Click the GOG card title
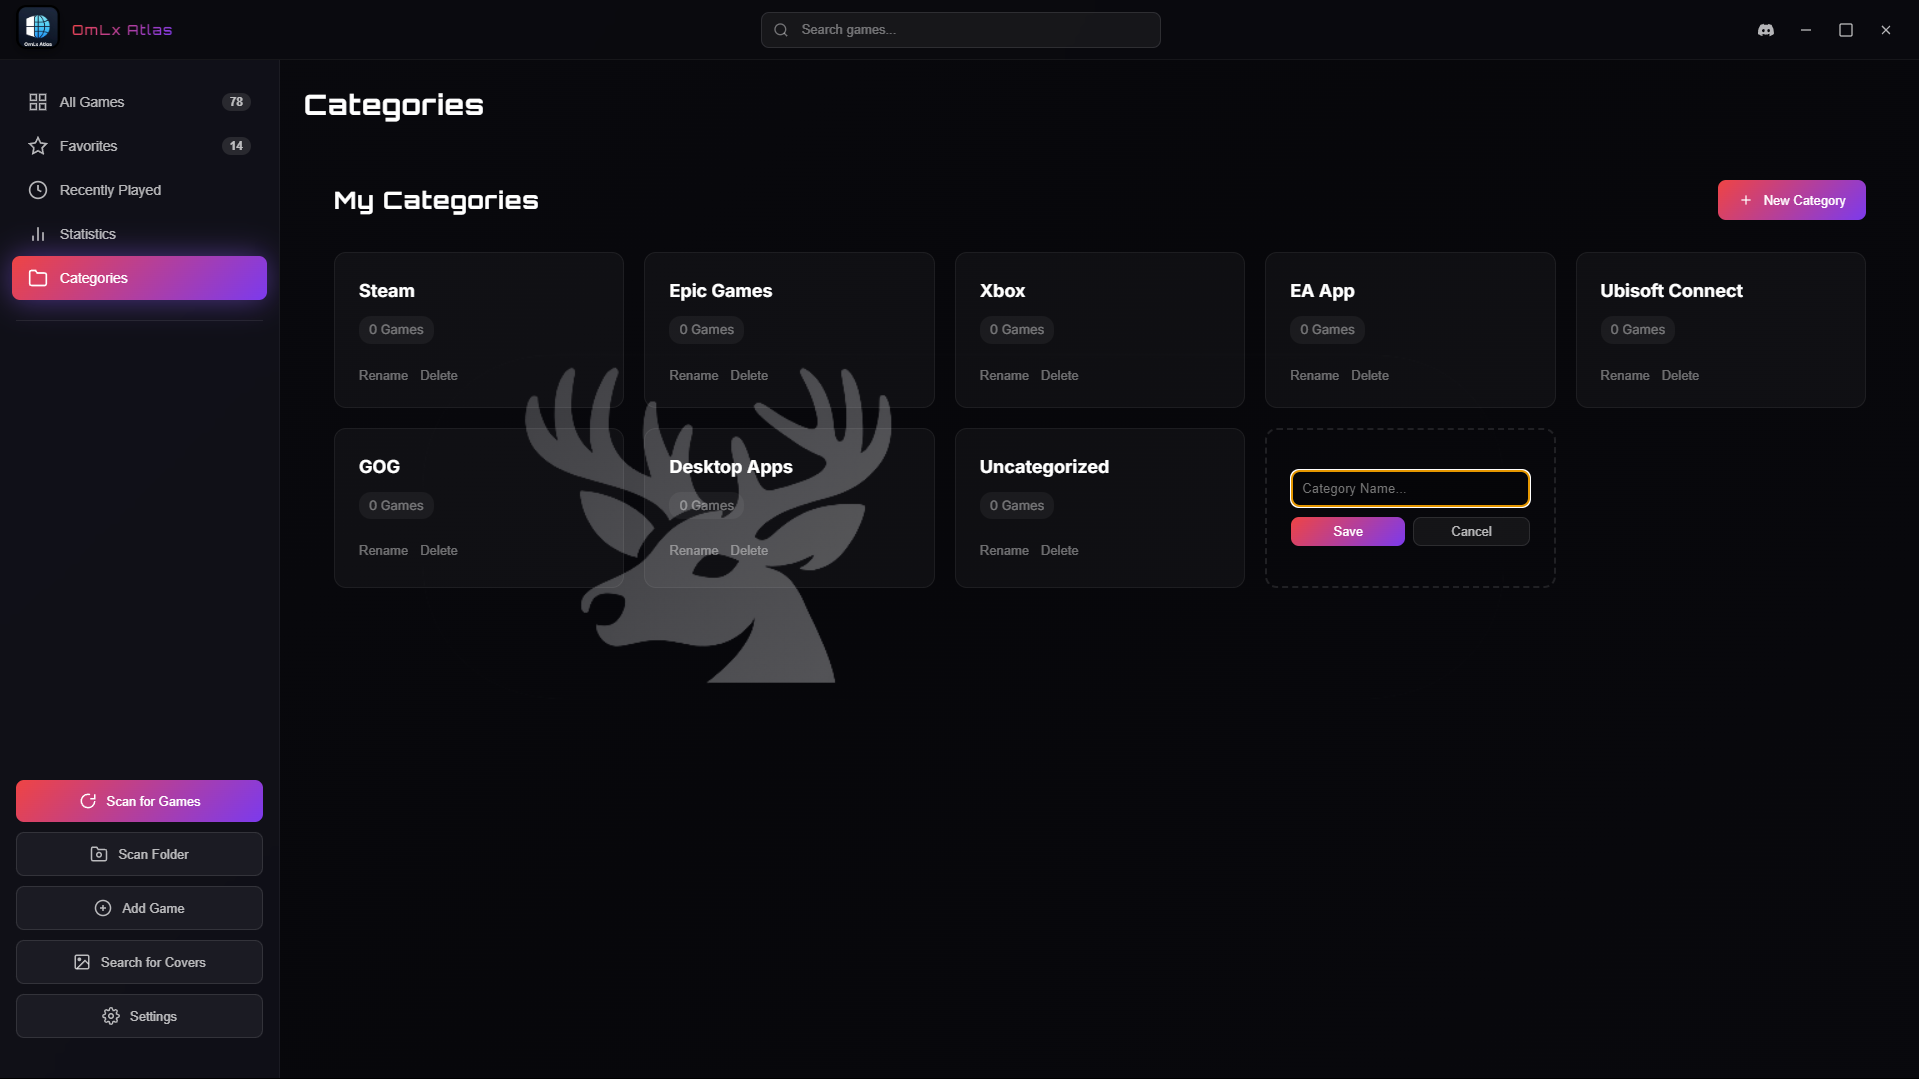Image resolution: width=1919 pixels, height=1079 pixels. pyautogui.click(x=379, y=467)
